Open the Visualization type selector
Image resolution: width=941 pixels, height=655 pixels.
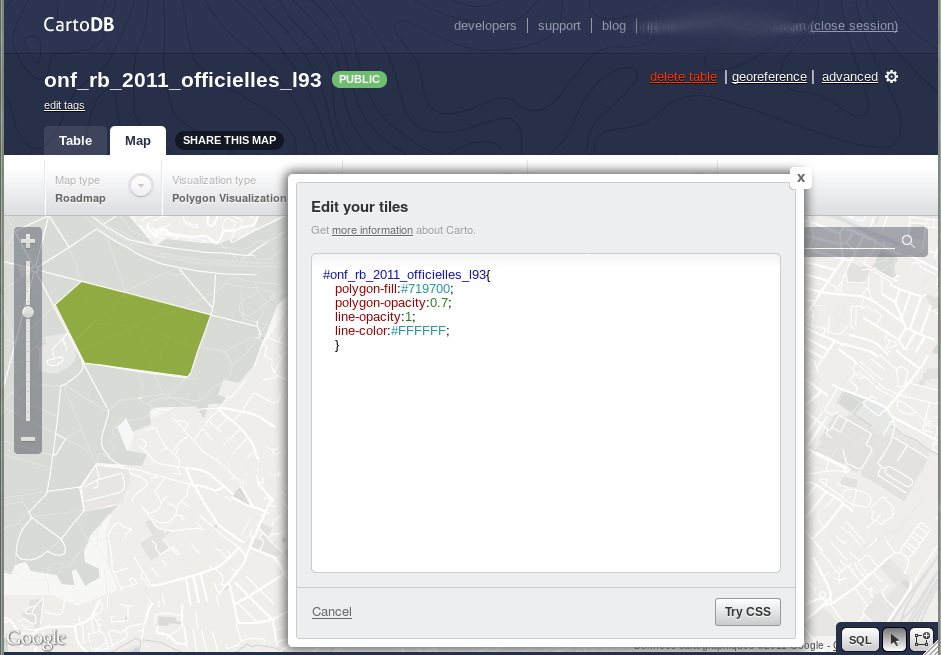(x=229, y=189)
